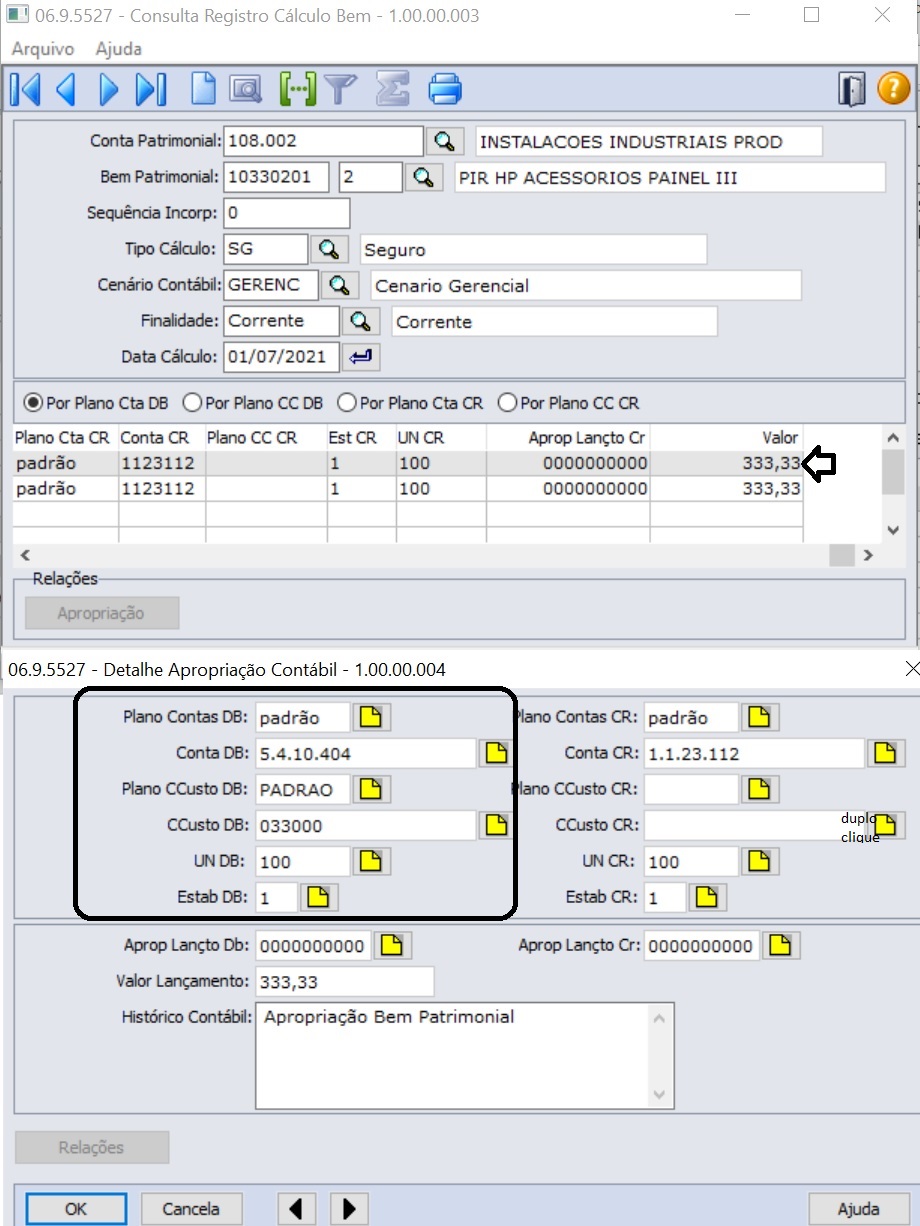Screen dimensions: 920x1226
Task: Click yellow note icon beside UN CR
Action: (x=760, y=861)
